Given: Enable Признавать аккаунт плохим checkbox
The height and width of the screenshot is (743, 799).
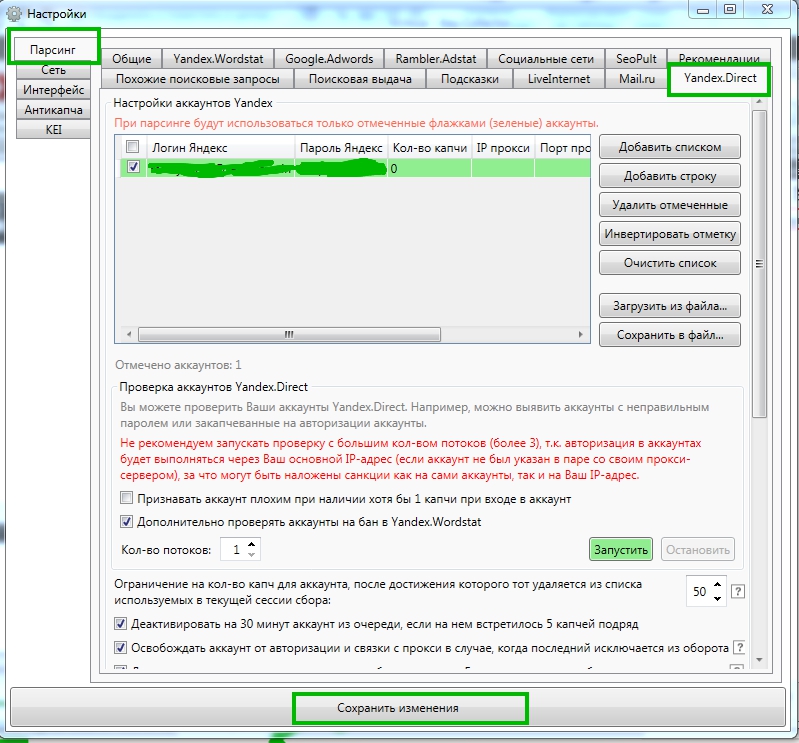Looking at the screenshot, I should 126,498.
